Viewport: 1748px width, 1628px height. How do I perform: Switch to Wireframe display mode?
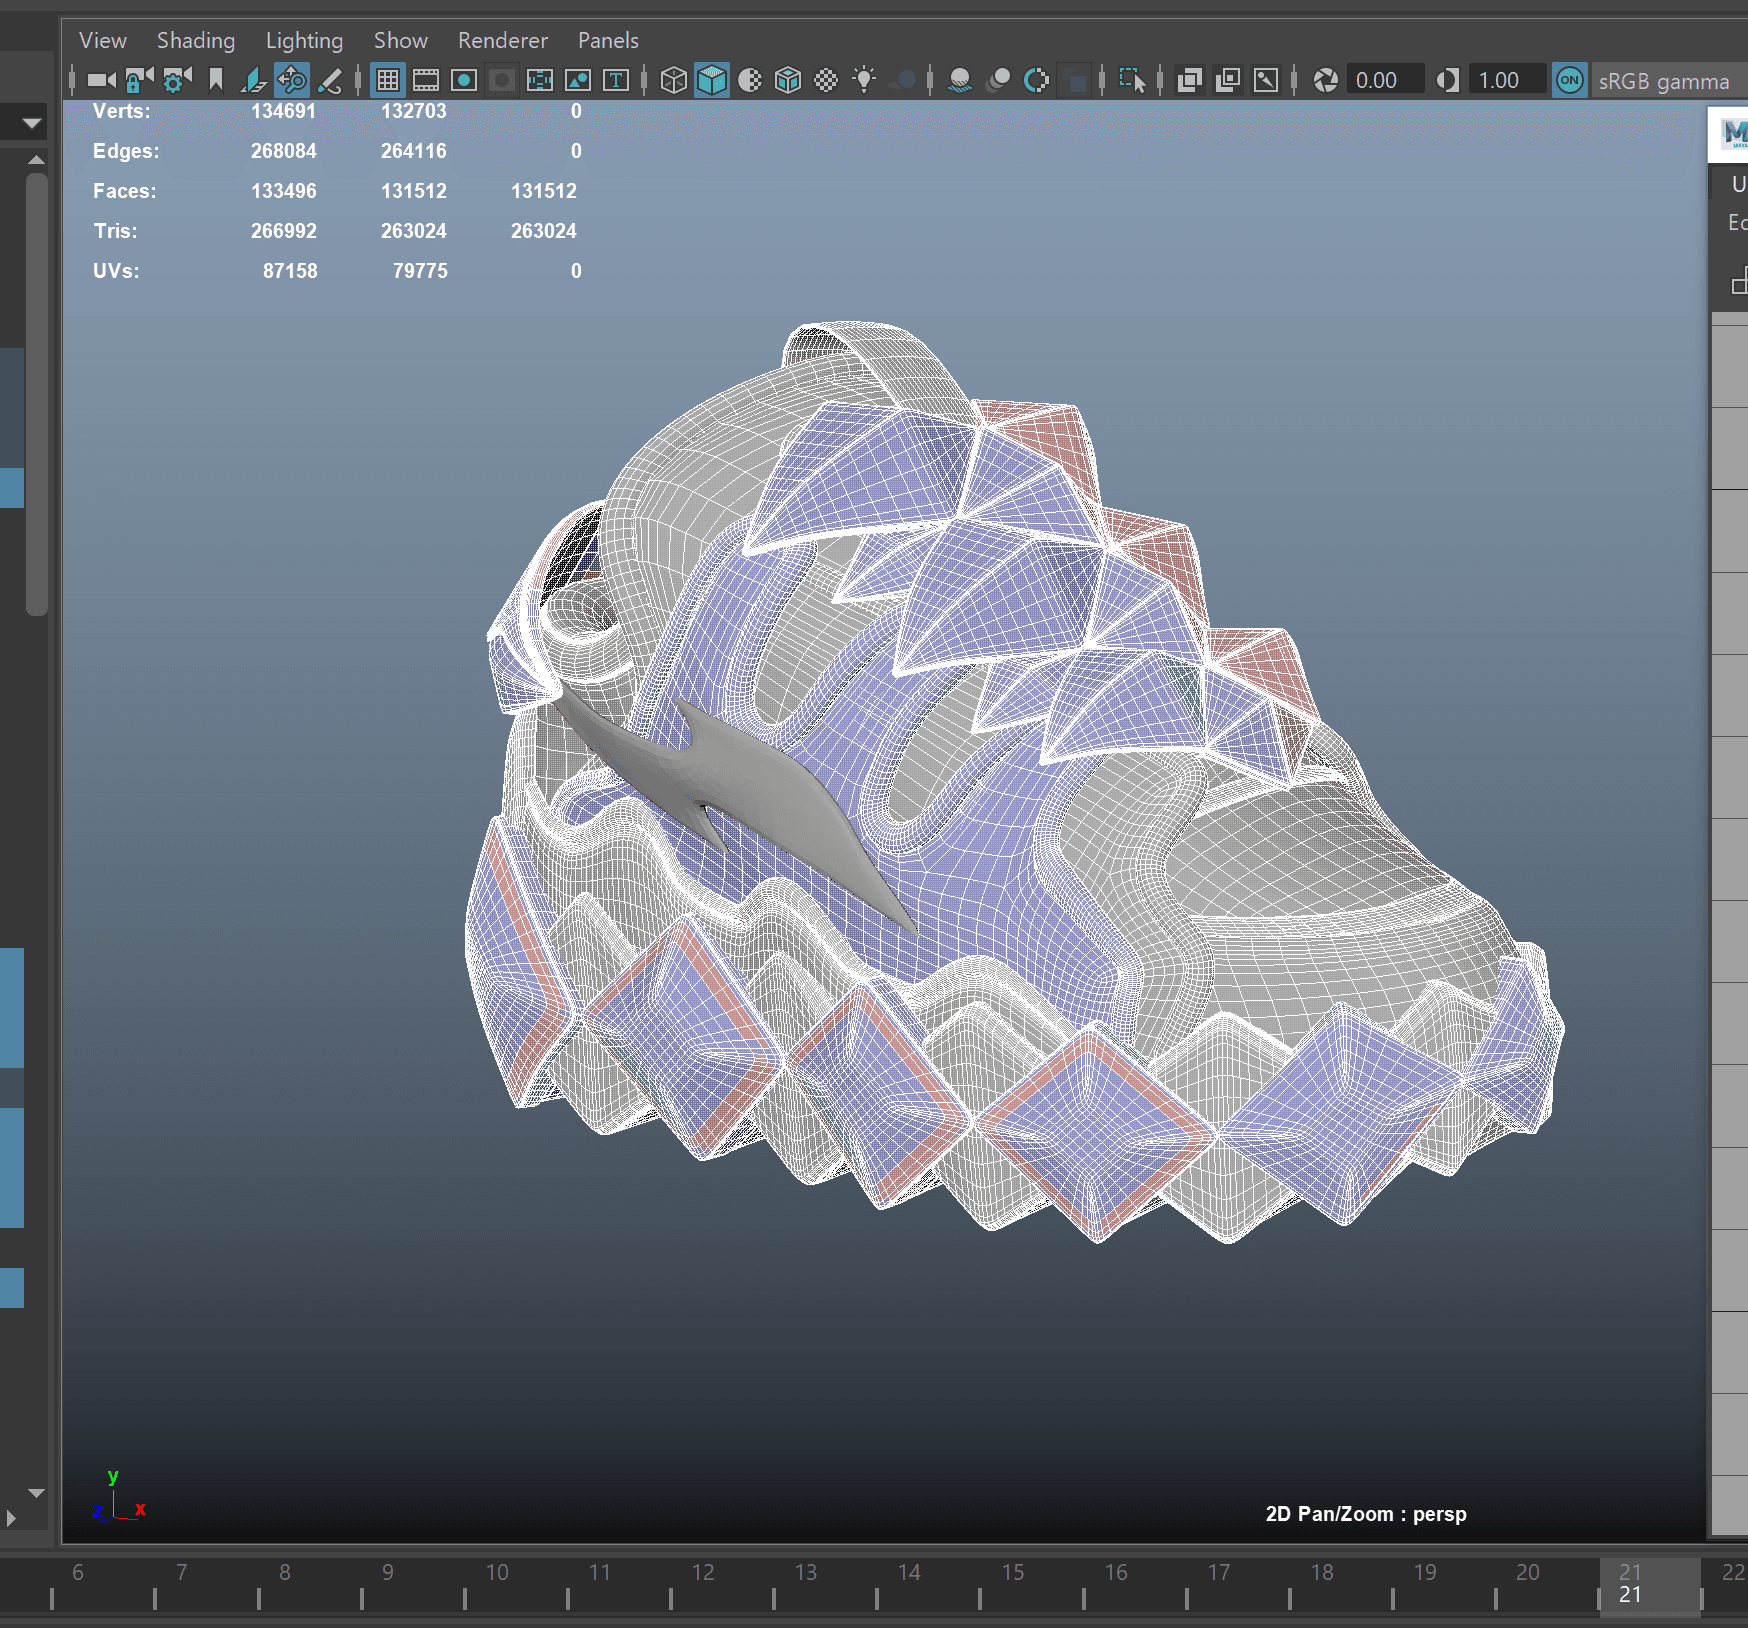674,80
